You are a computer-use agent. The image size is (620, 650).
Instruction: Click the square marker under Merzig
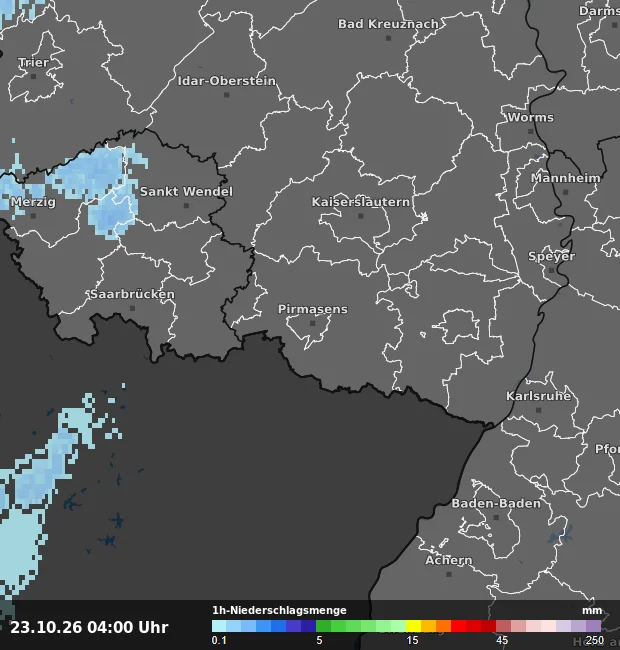pos(33,216)
